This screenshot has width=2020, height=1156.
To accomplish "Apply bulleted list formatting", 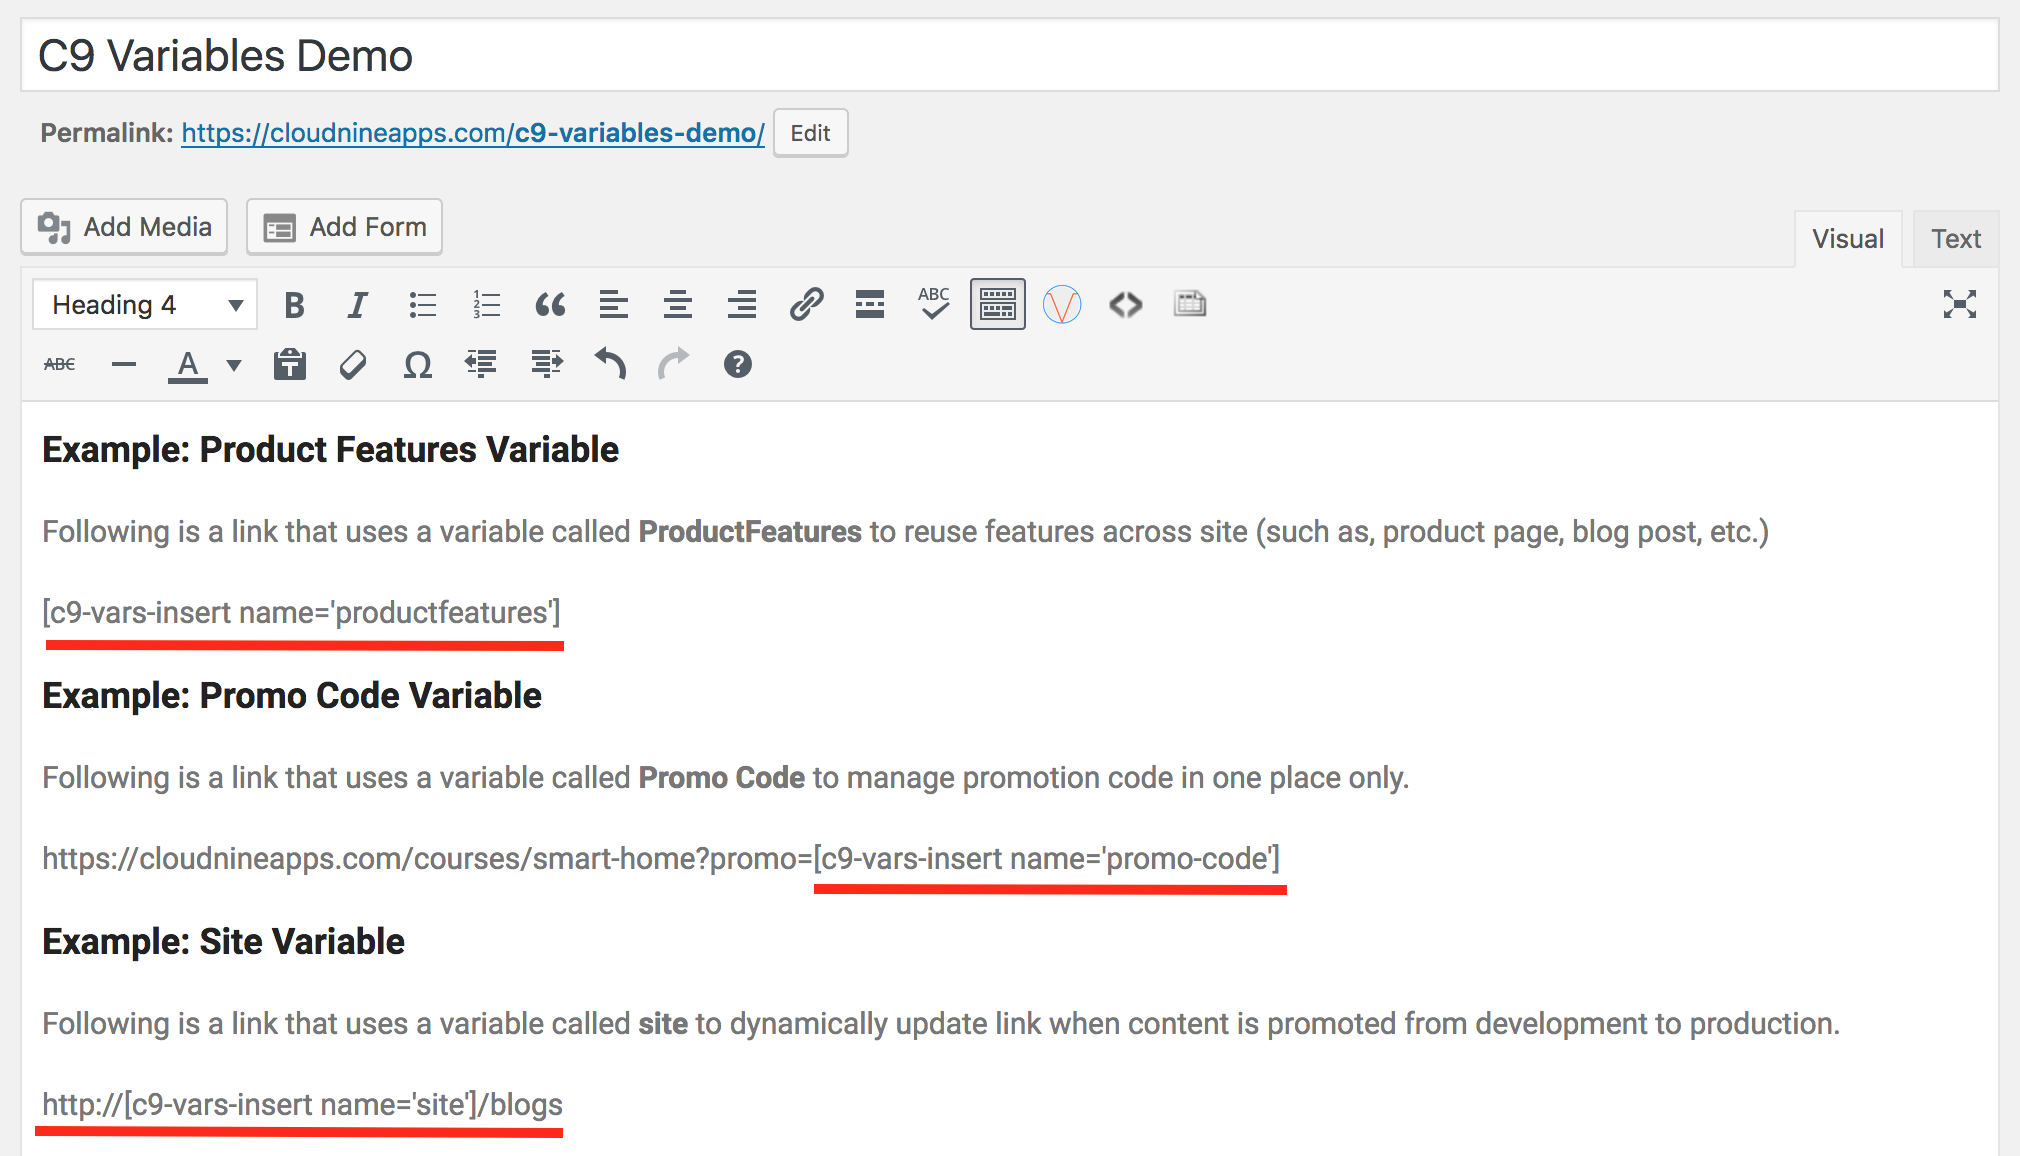I will coord(422,305).
